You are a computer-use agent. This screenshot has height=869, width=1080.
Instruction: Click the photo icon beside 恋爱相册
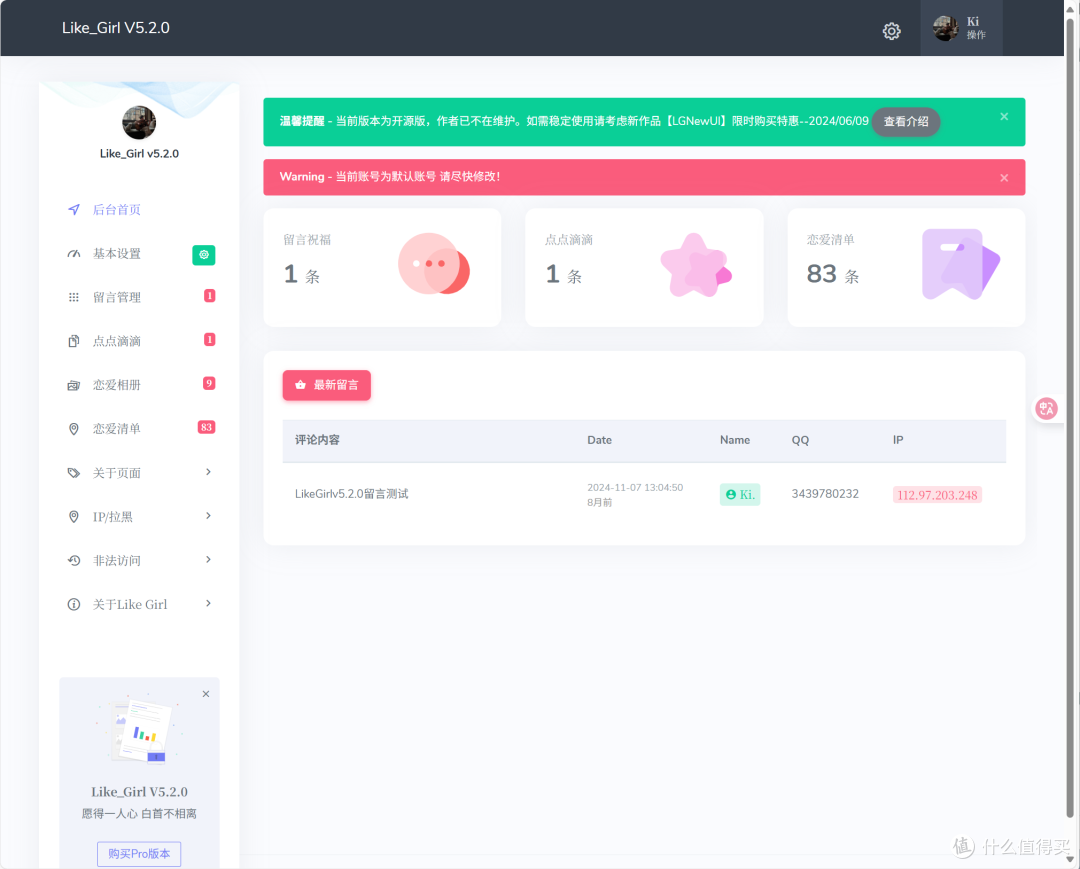point(74,385)
